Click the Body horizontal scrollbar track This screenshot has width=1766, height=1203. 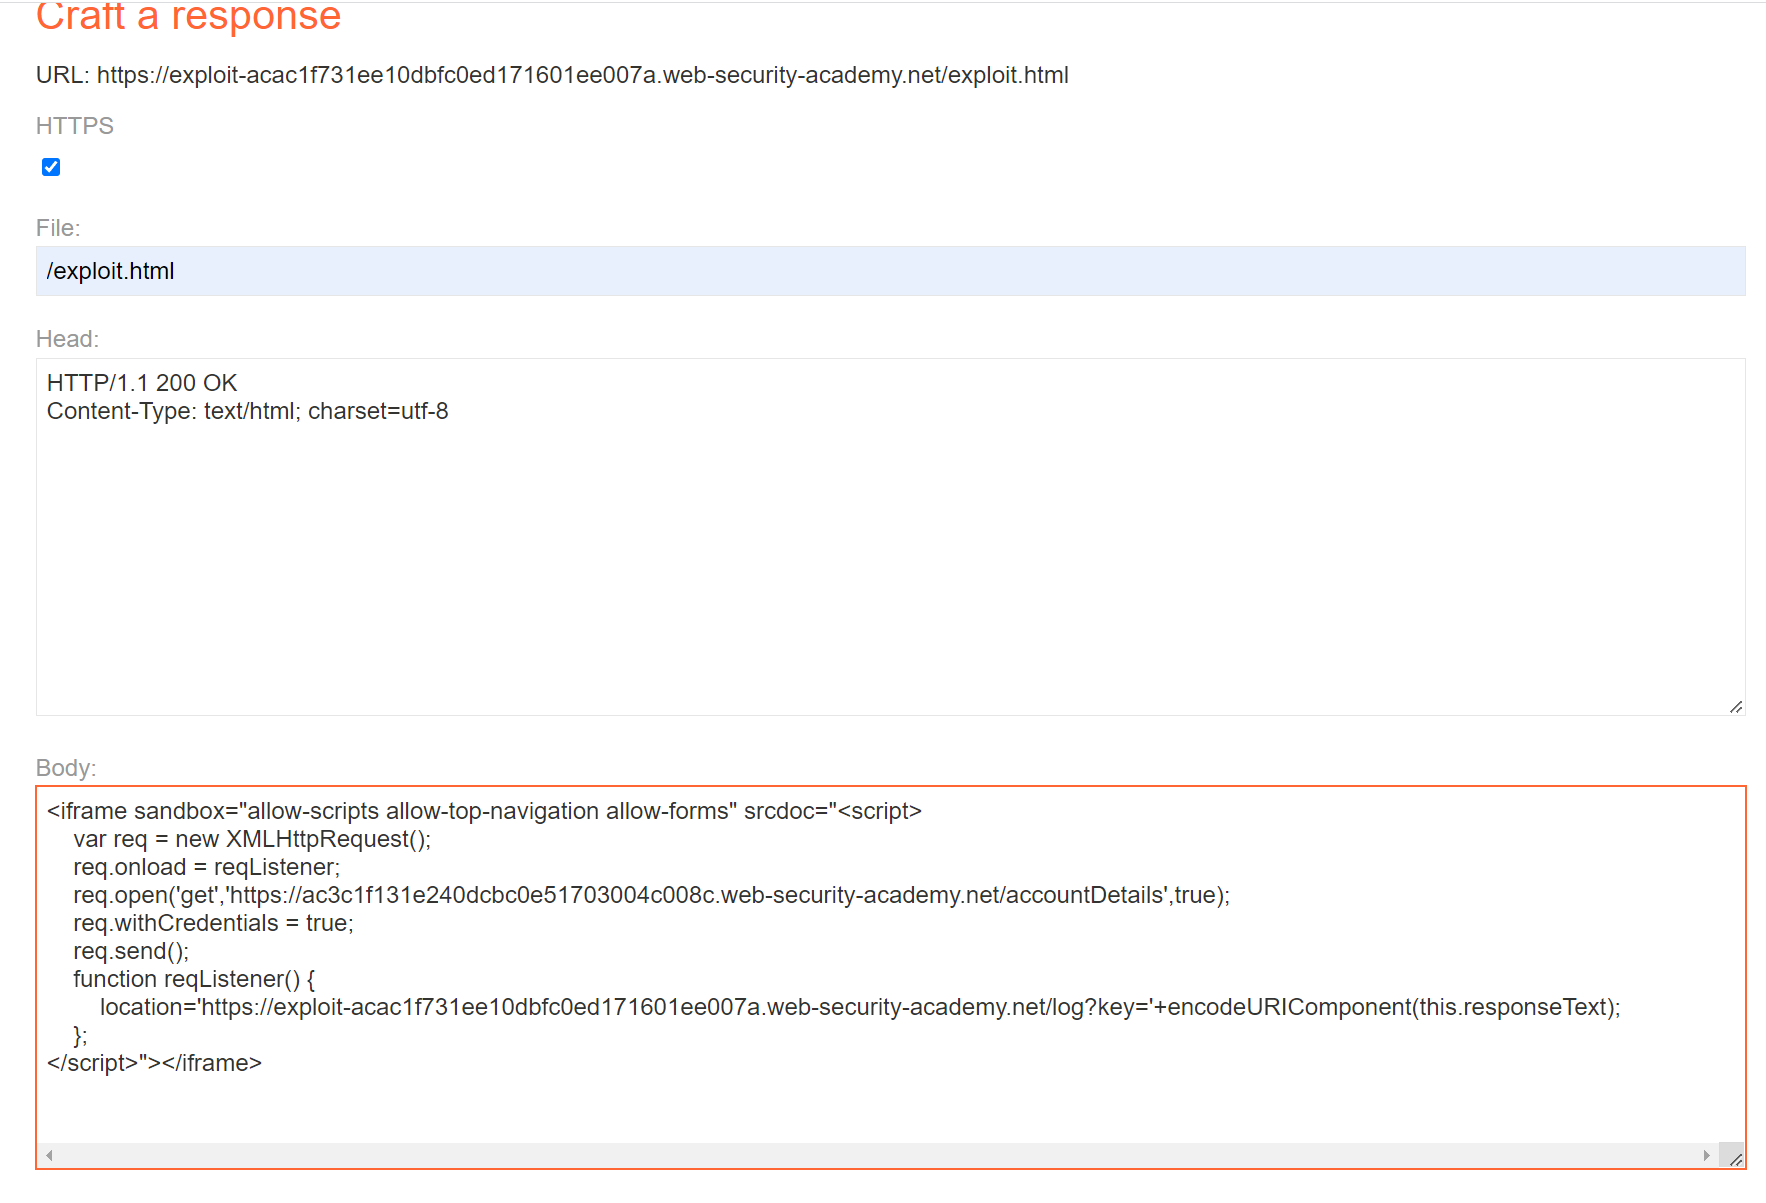click(x=878, y=1156)
